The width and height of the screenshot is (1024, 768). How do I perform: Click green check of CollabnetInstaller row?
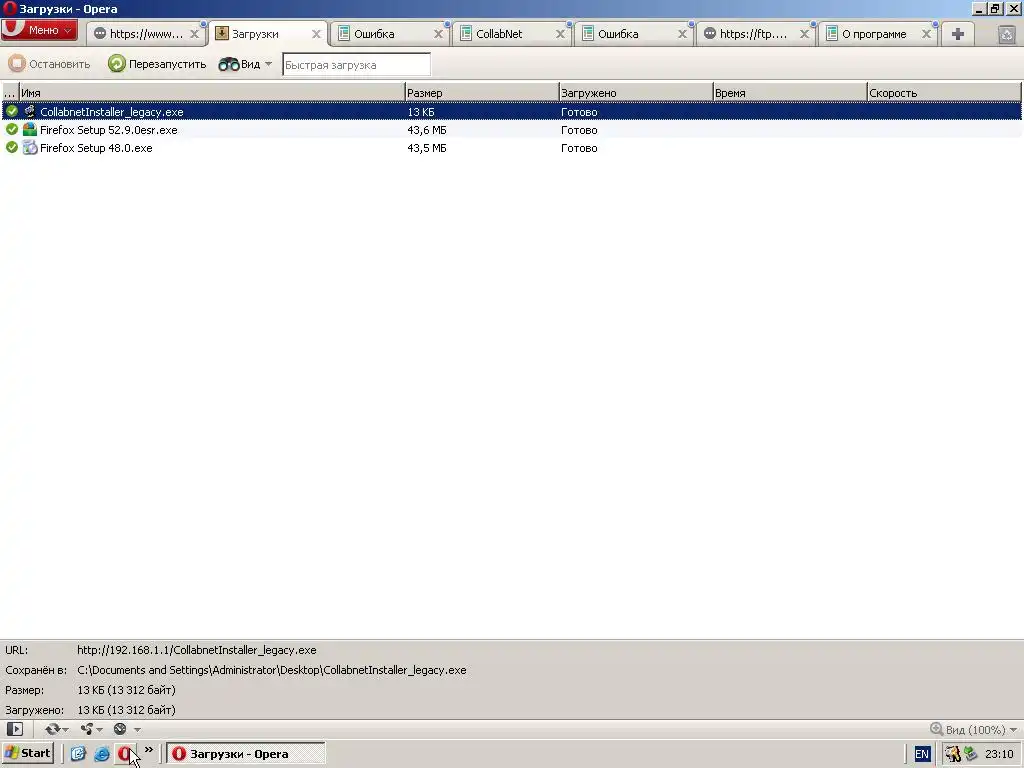pos(12,111)
